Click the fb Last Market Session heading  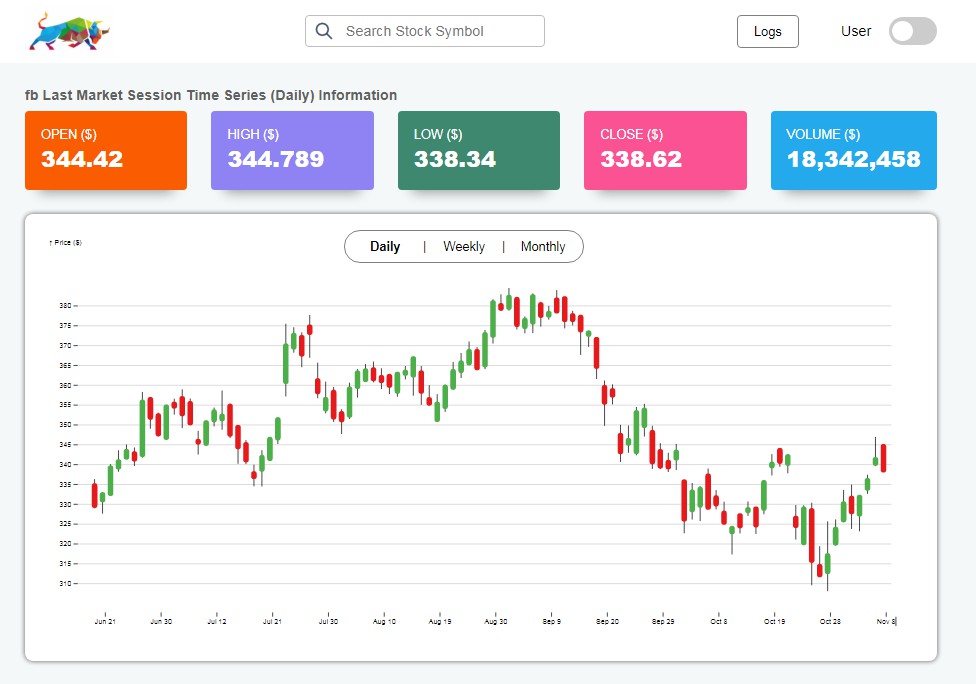pos(211,95)
